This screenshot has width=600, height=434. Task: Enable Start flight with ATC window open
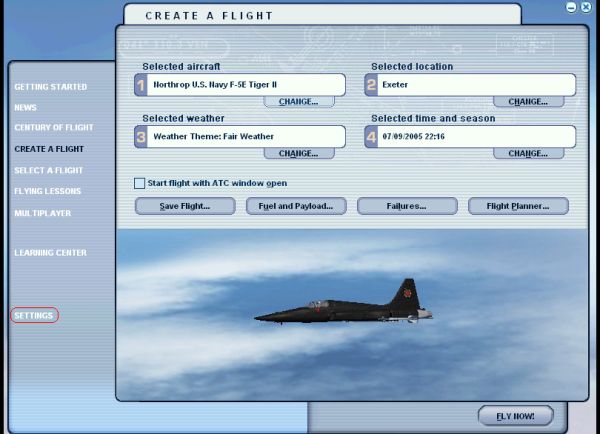coord(140,183)
